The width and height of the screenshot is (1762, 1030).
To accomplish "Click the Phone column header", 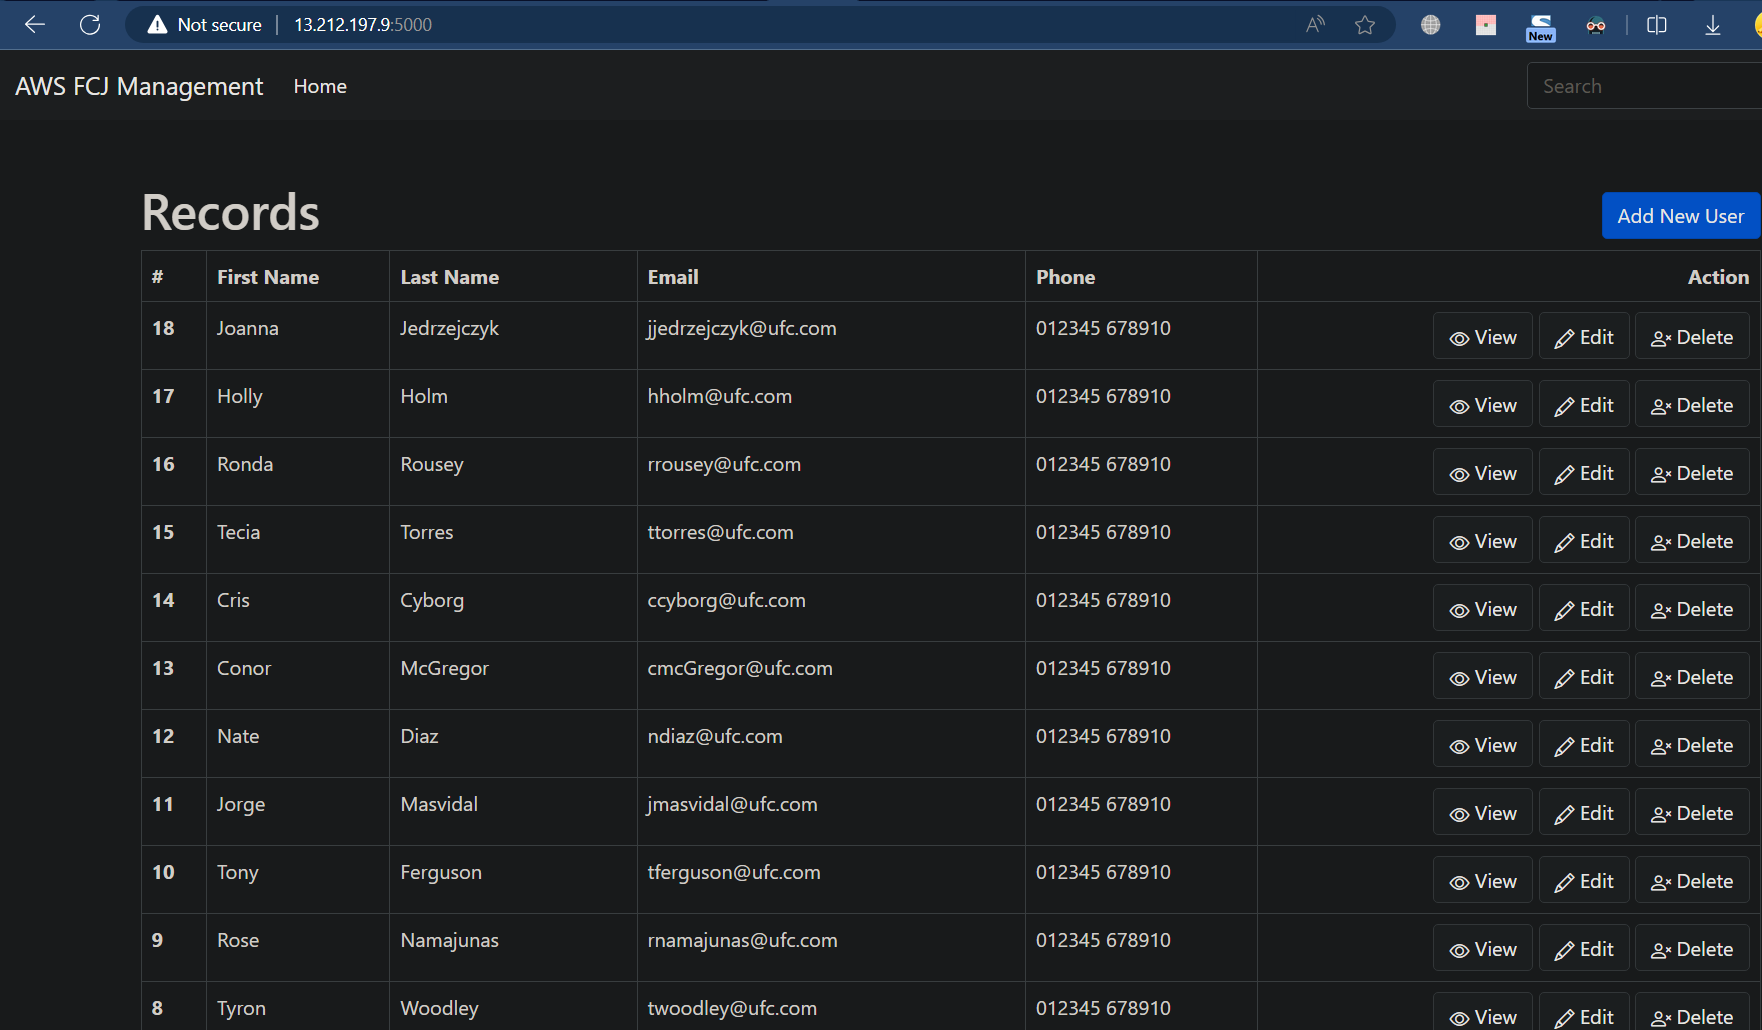I will [1066, 277].
